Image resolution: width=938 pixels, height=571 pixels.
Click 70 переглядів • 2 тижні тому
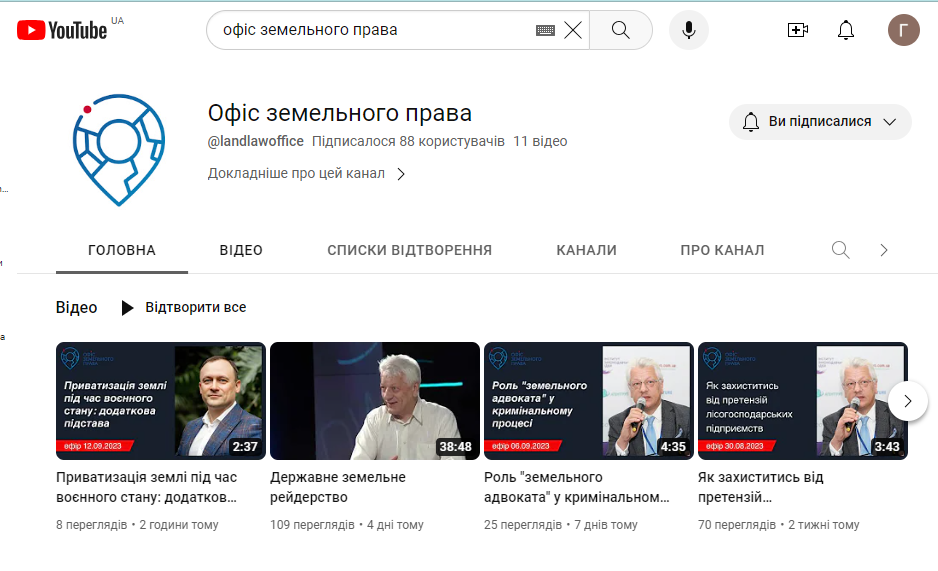[x=779, y=525]
